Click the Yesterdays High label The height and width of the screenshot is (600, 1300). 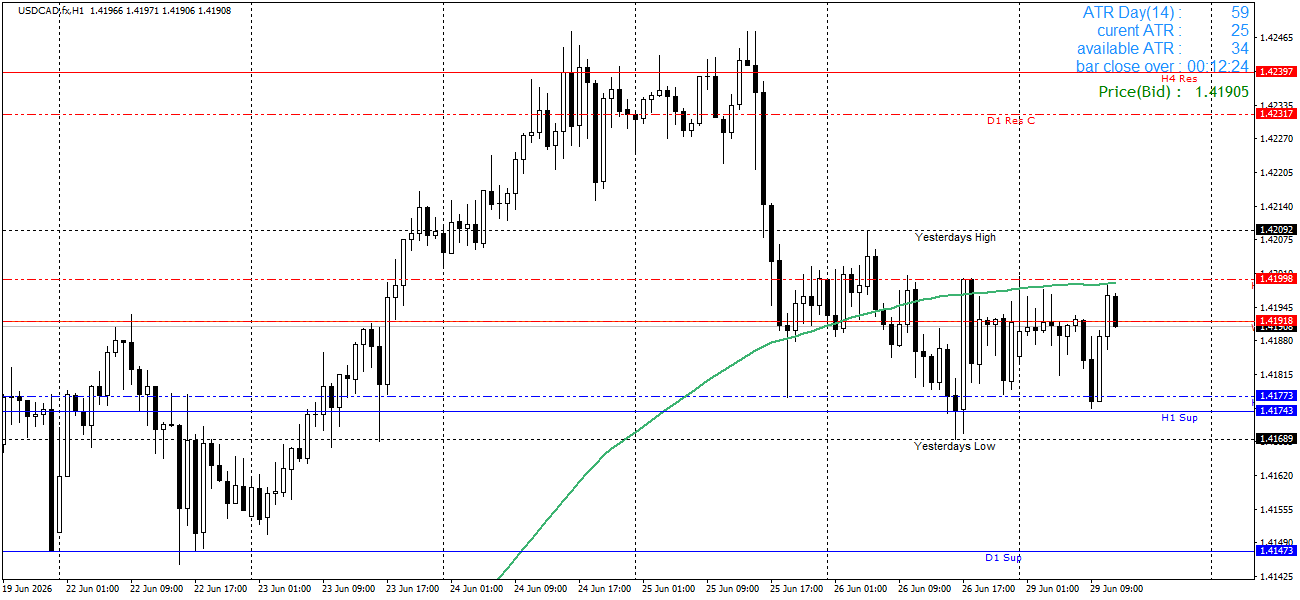(x=956, y=237)
